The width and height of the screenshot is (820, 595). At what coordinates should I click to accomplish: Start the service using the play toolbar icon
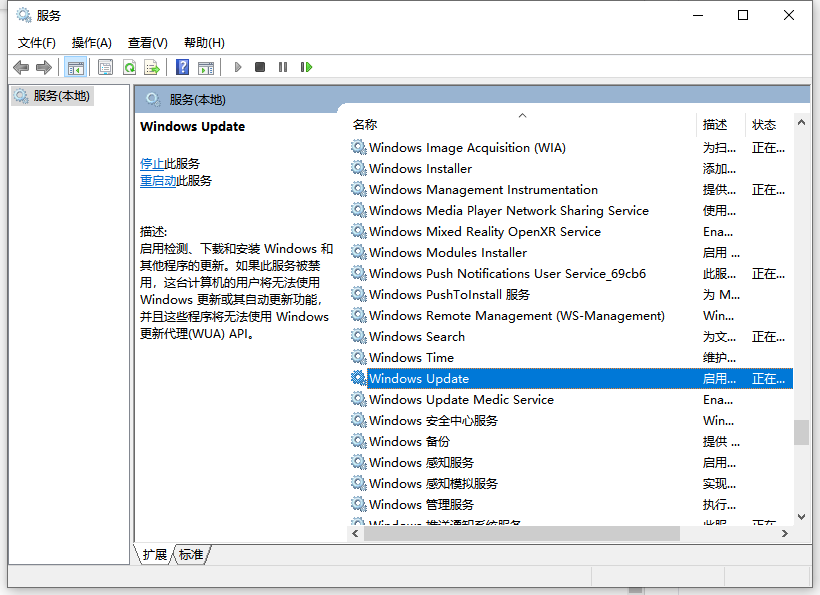(237, 66)
